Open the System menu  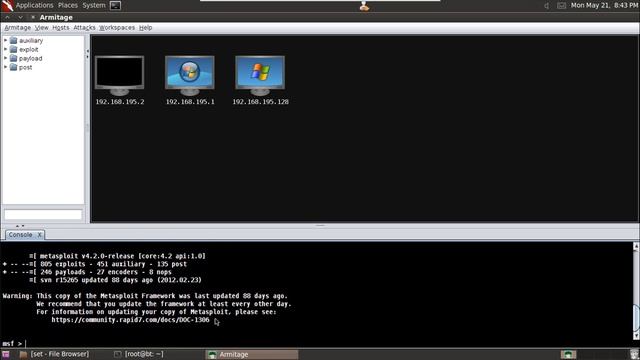[x=94, y=5]
